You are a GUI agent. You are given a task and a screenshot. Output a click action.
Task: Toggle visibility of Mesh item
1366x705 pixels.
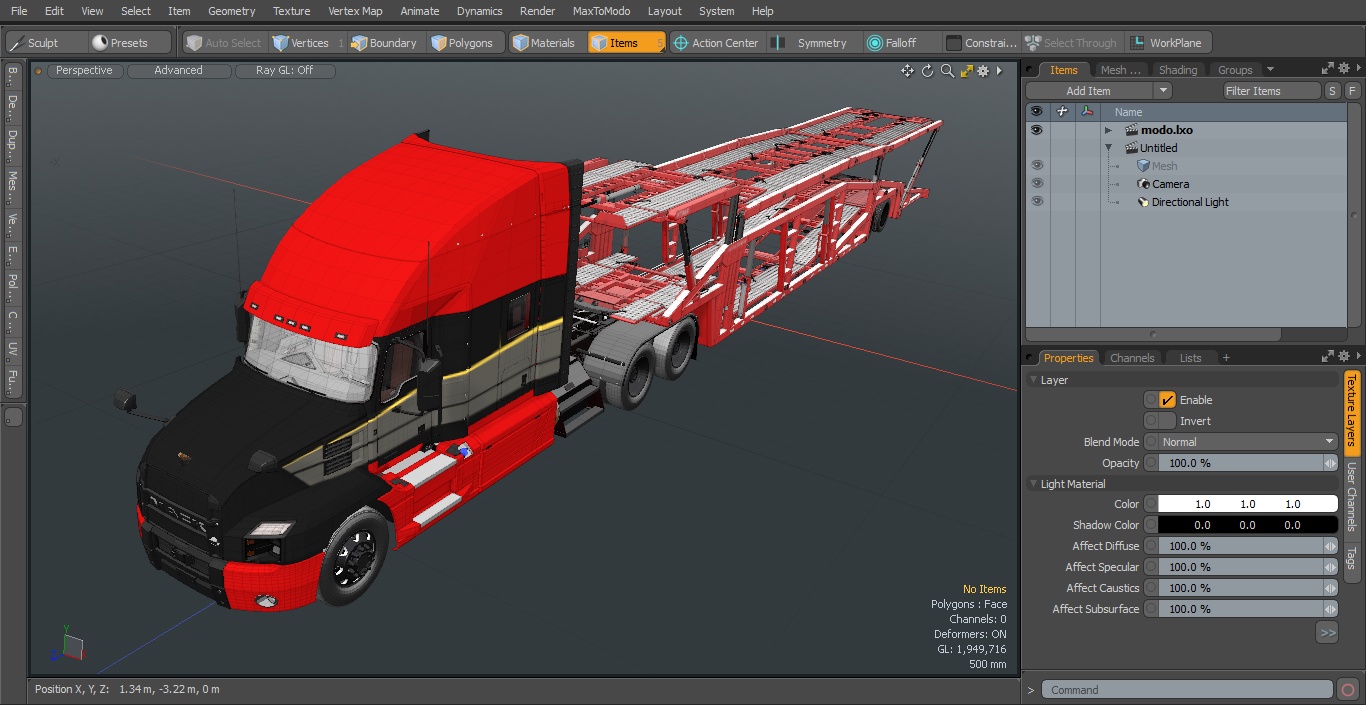[1037, 166]
